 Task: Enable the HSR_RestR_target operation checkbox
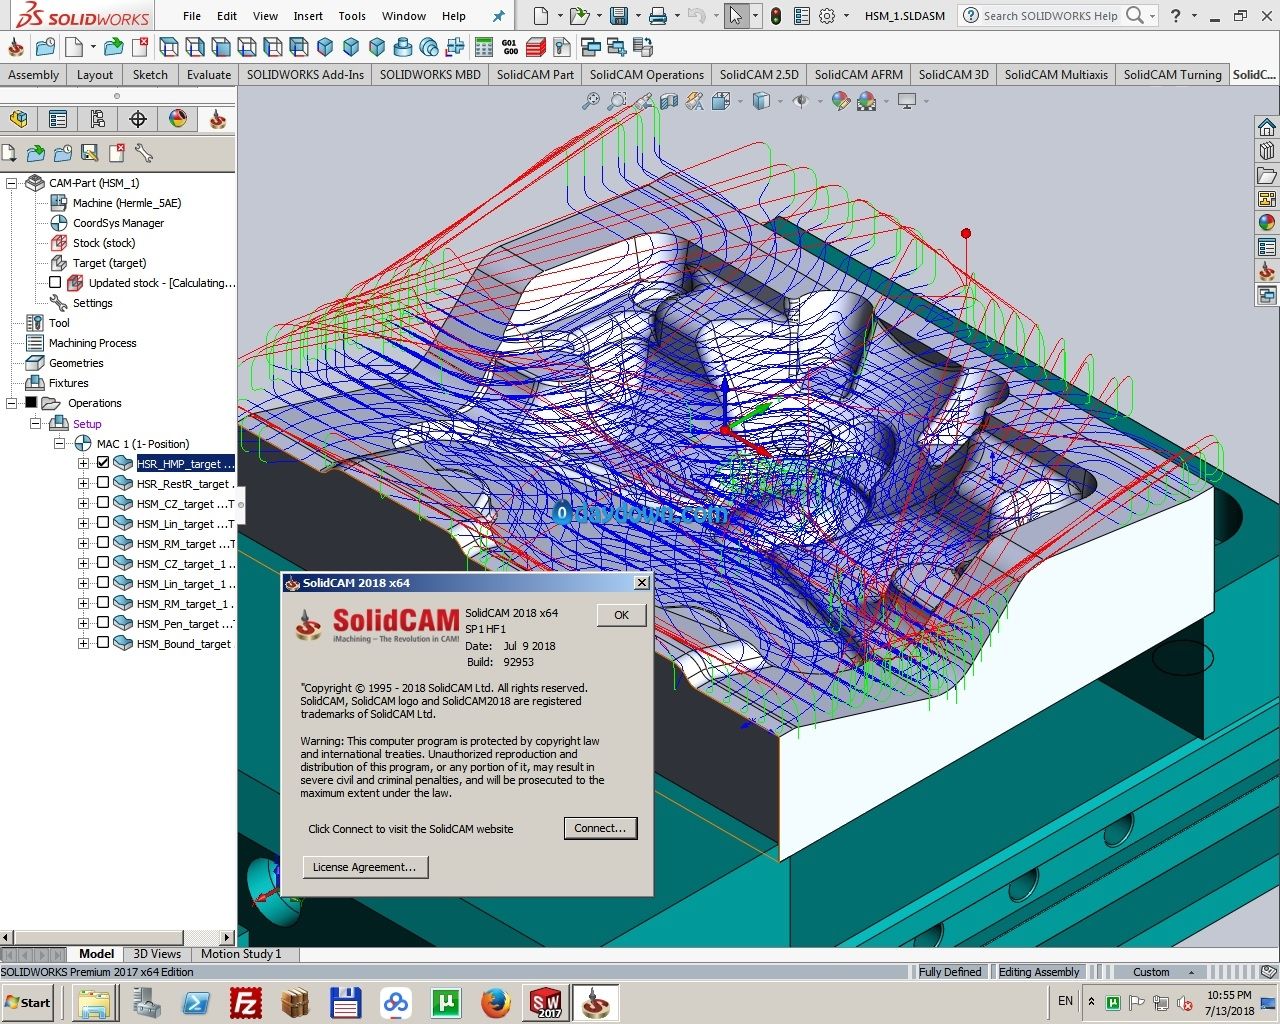click(103, 483)
